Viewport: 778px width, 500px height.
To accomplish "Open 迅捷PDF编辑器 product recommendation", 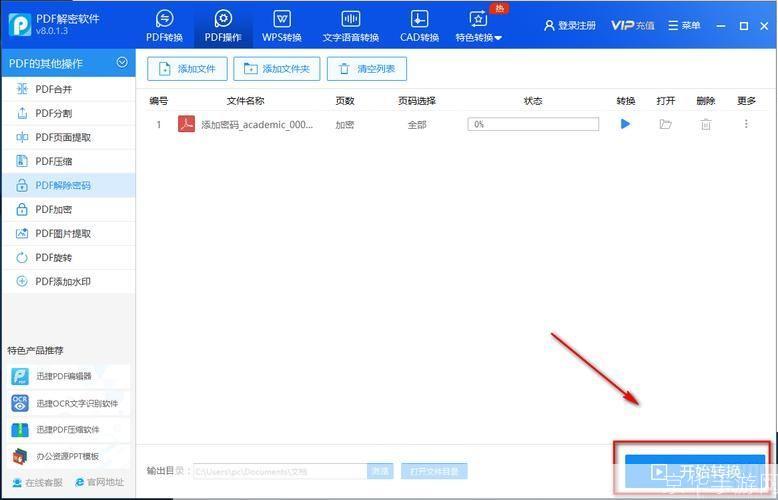I will coord(67,376).
